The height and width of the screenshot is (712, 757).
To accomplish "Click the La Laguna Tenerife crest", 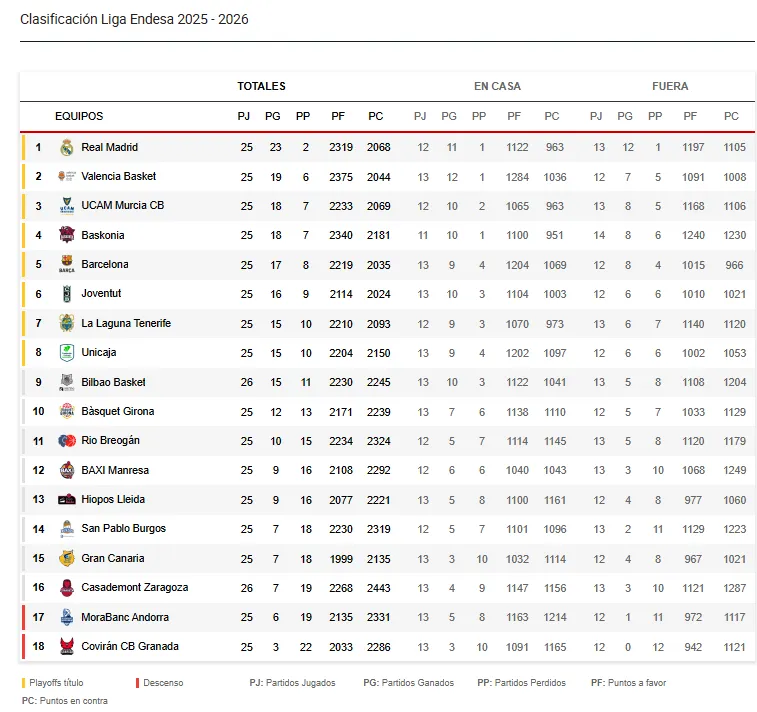I will pyautogui.click(x=67, y=323).
